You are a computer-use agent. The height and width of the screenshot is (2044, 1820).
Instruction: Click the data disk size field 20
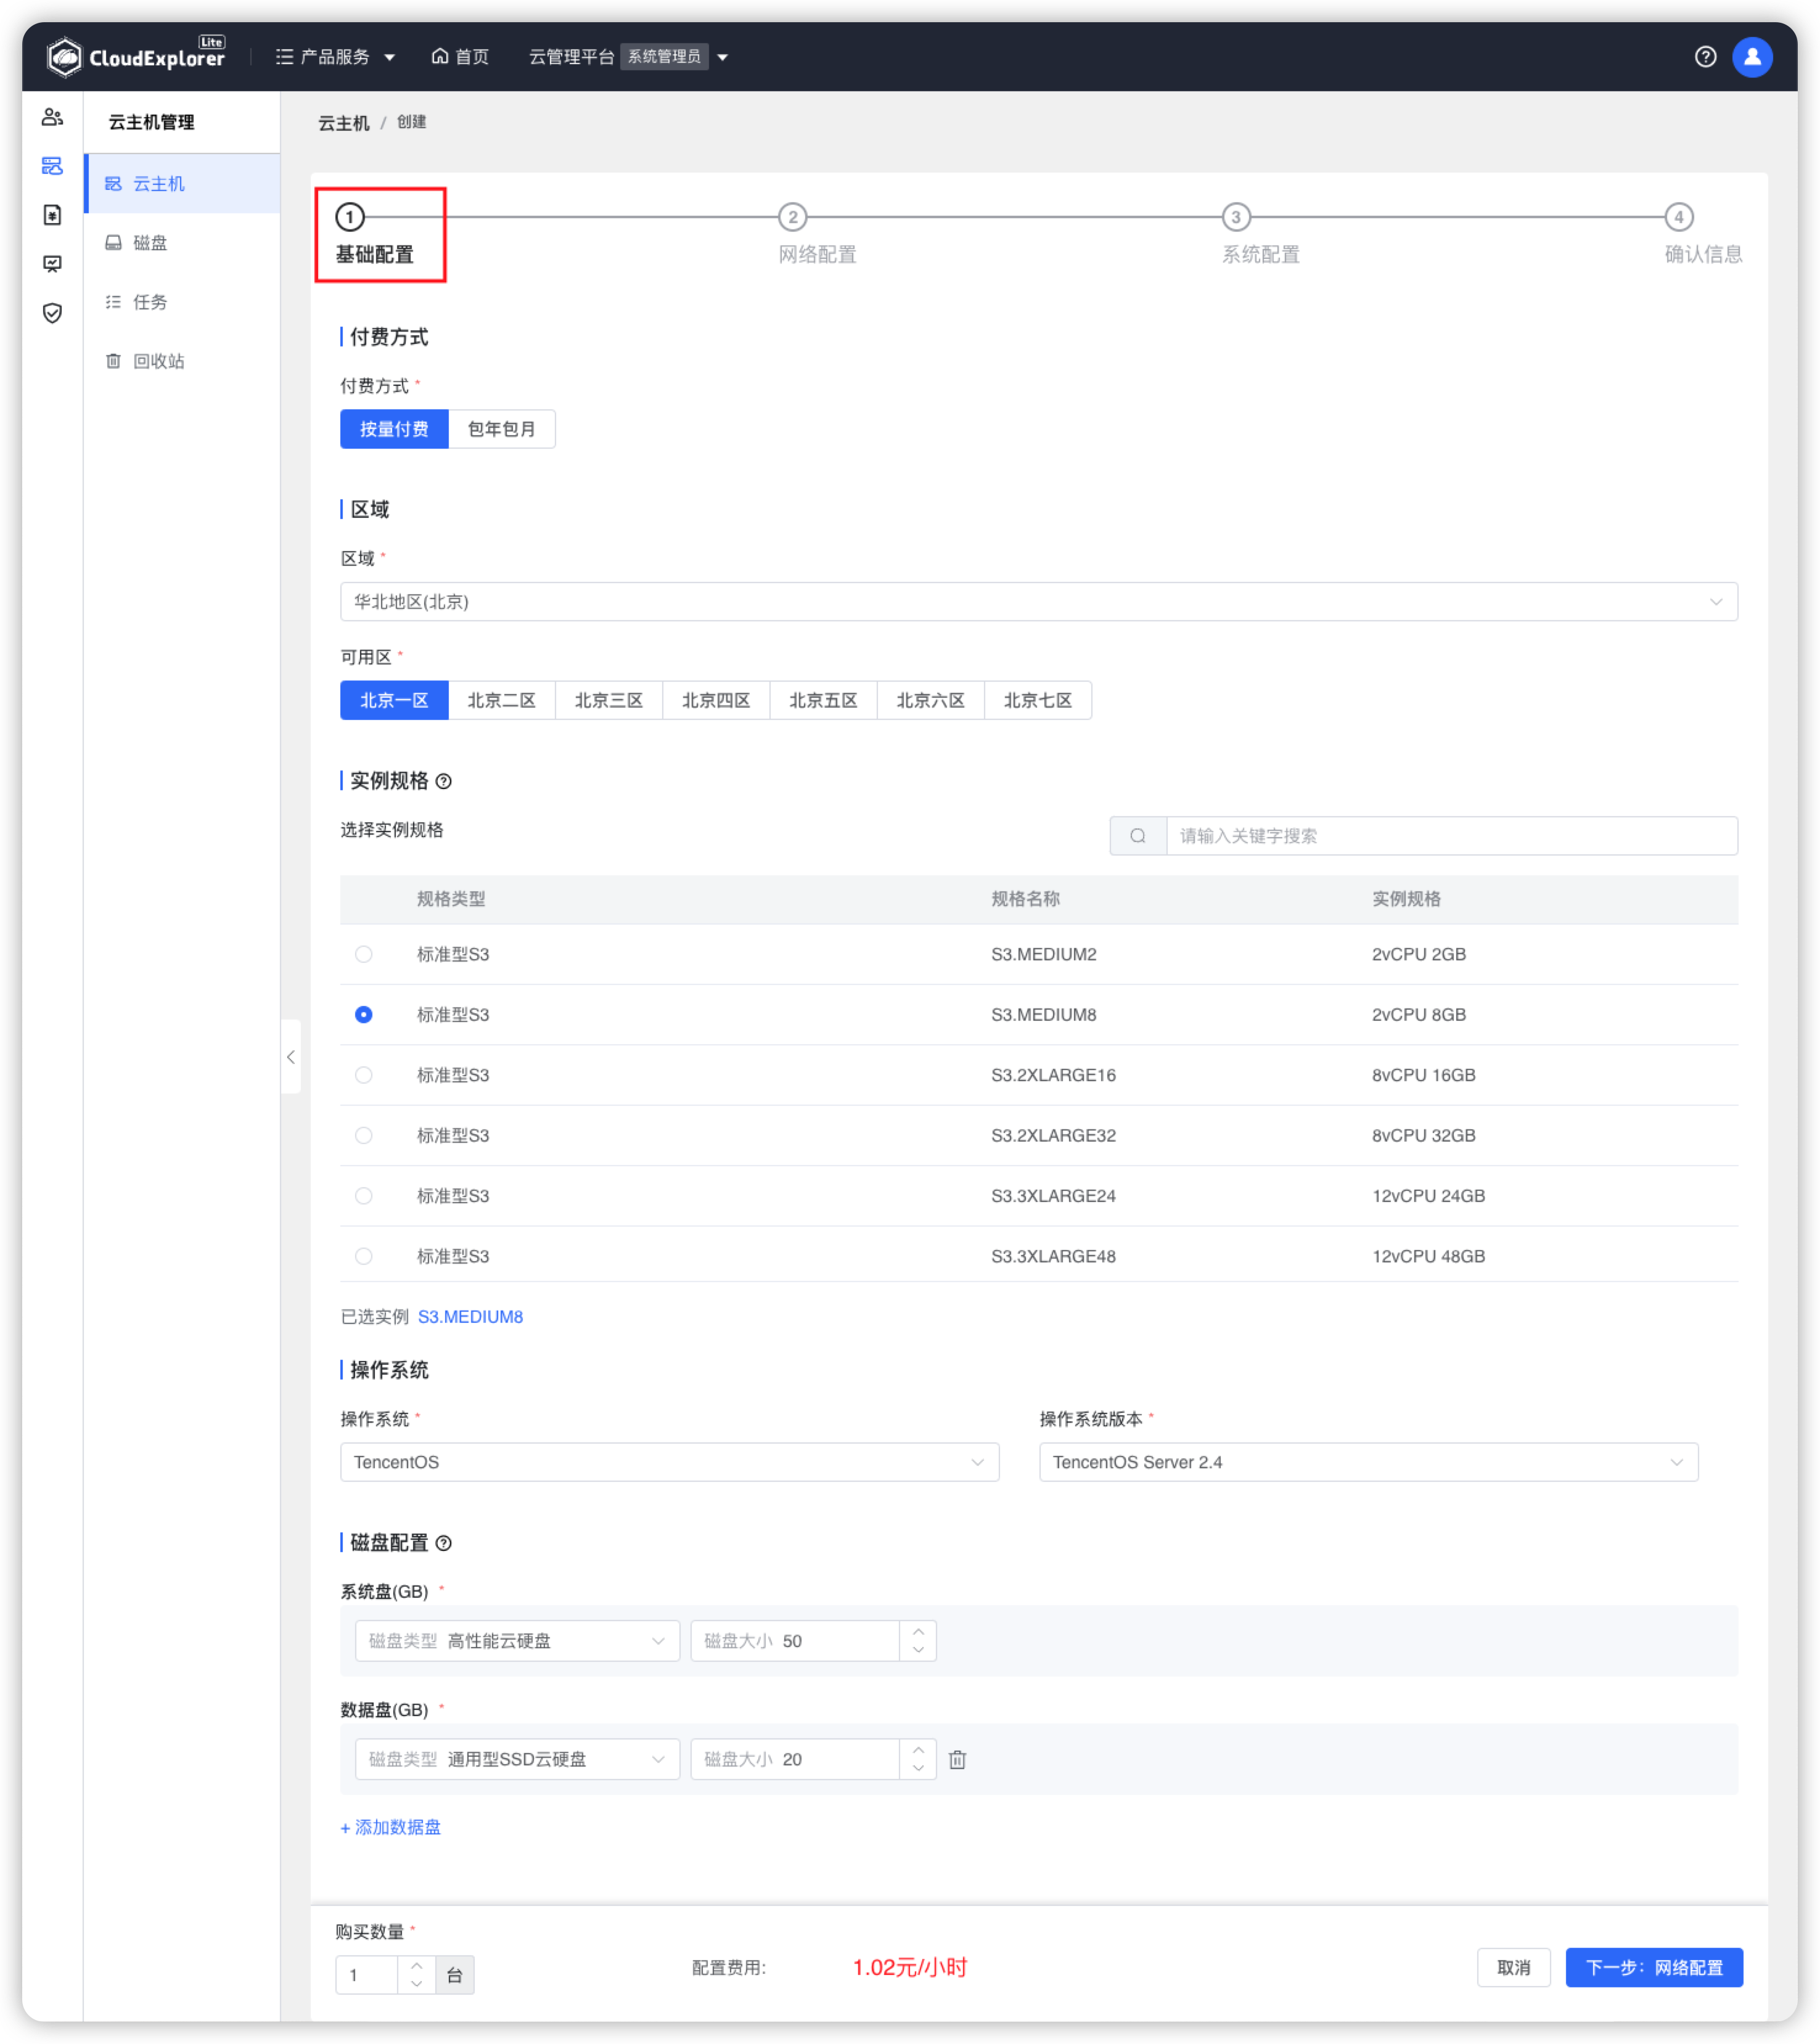[x=795, y=1759]
